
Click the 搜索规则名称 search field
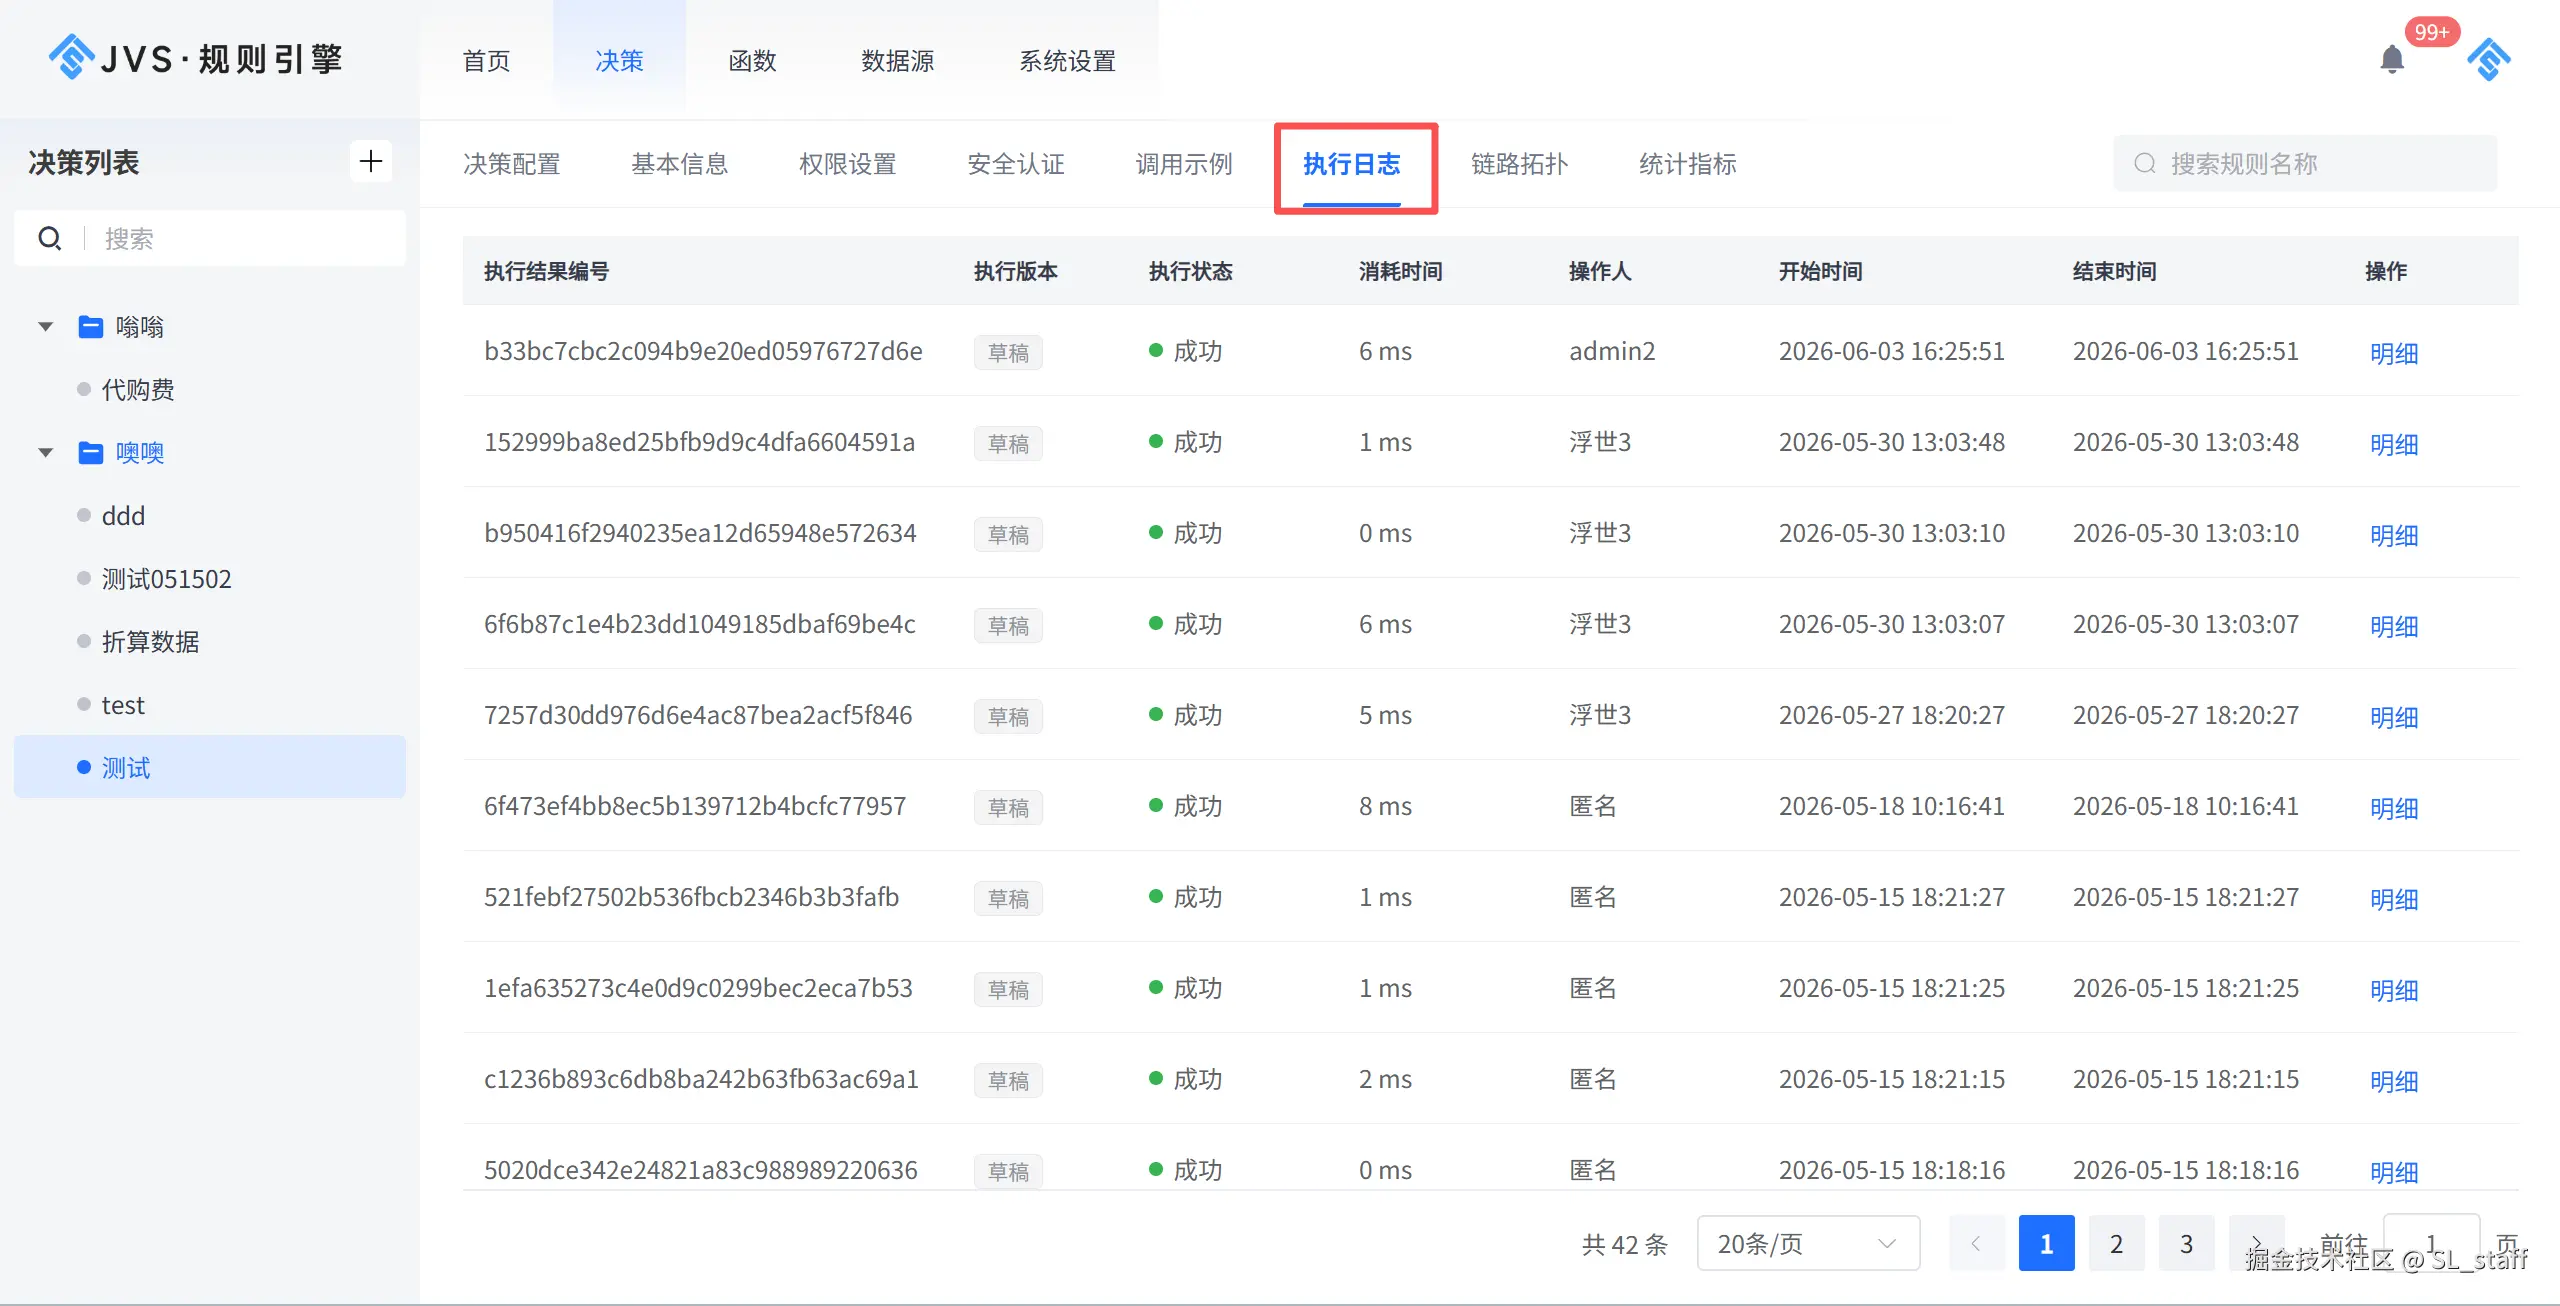(x=2305, y=163)
